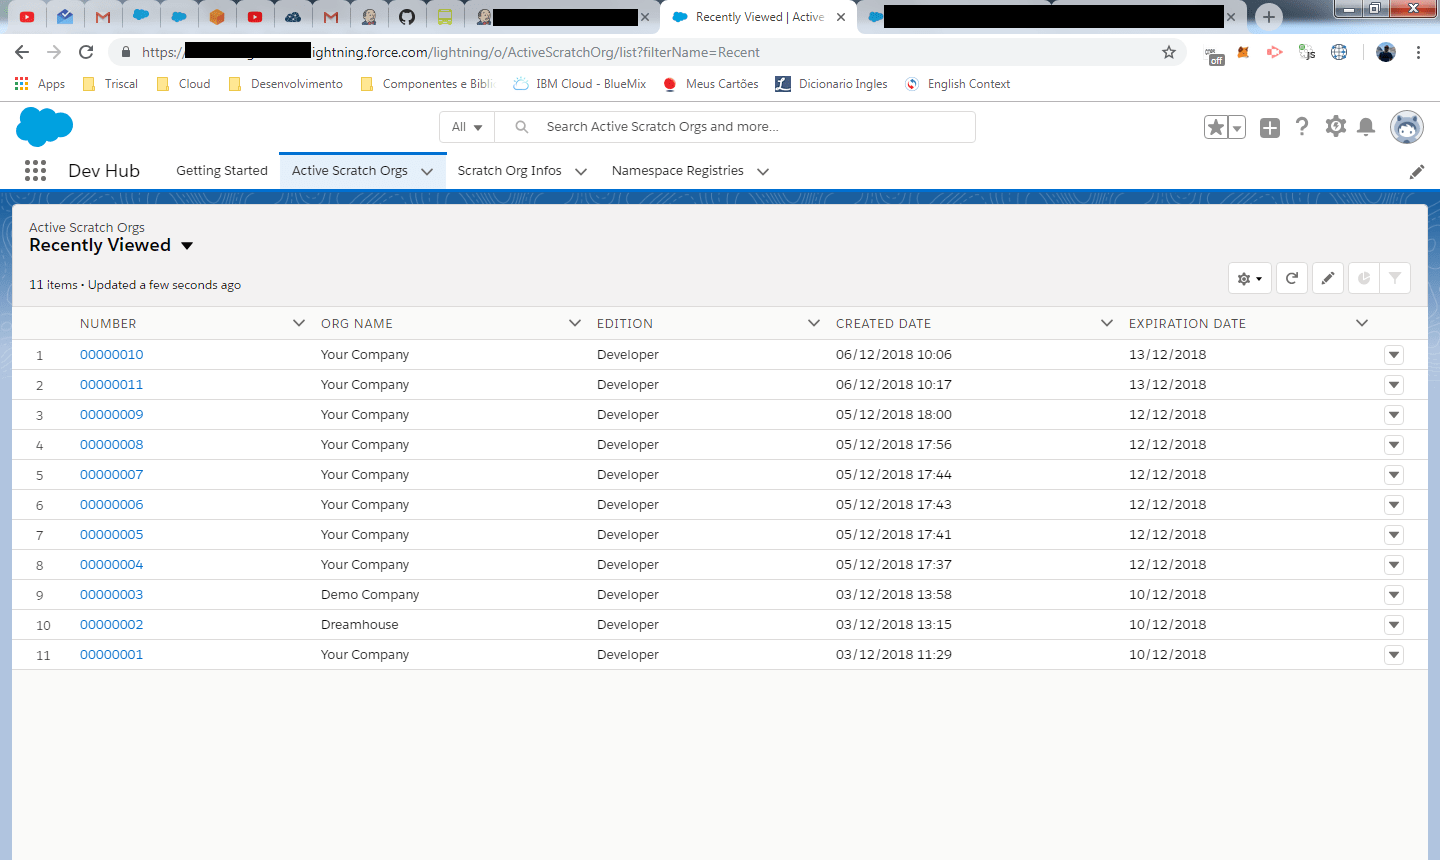Screen dimensions: 1440x860
Task: Sort by NUMBER column header
Action: [x=108, y=323]
